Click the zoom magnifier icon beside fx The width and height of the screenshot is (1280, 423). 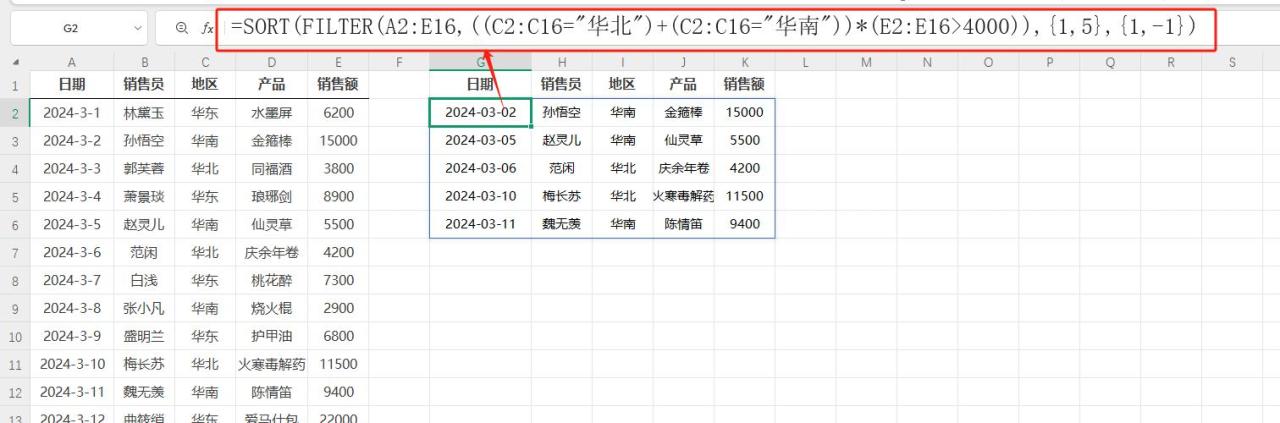click(x=182, y=29)
